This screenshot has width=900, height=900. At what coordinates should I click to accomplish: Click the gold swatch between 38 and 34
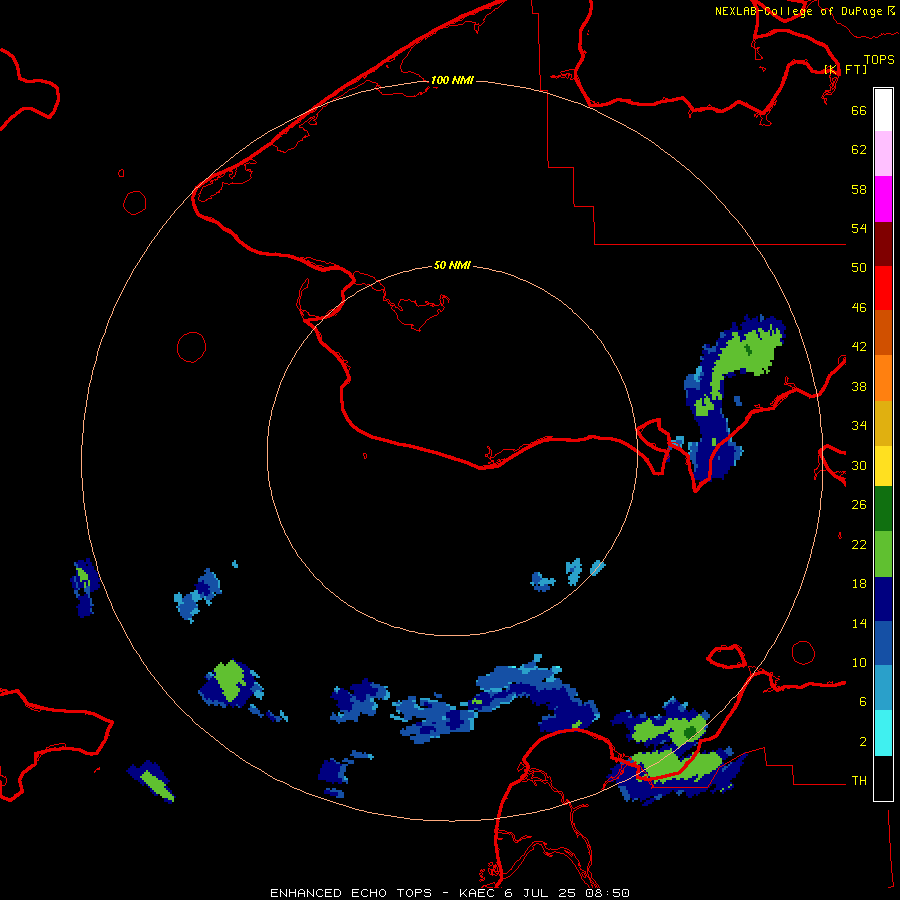(883, 423)
